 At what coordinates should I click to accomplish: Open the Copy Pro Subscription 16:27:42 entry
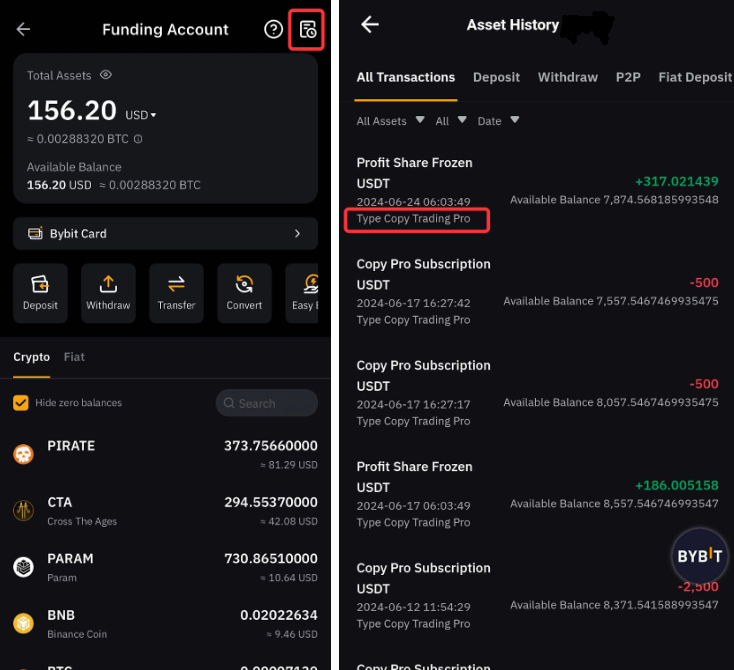point(537,292)
